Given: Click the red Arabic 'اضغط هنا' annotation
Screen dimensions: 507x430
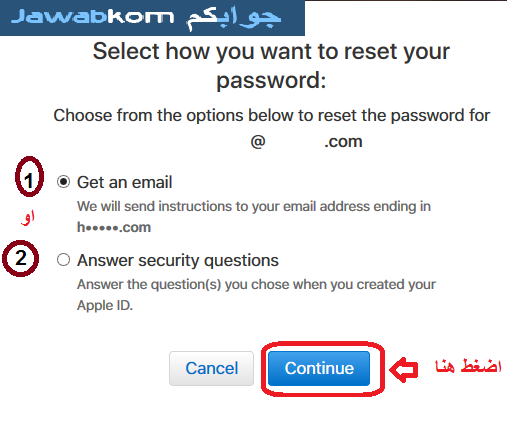Looking at the screenshot, I should pos(468,366).
